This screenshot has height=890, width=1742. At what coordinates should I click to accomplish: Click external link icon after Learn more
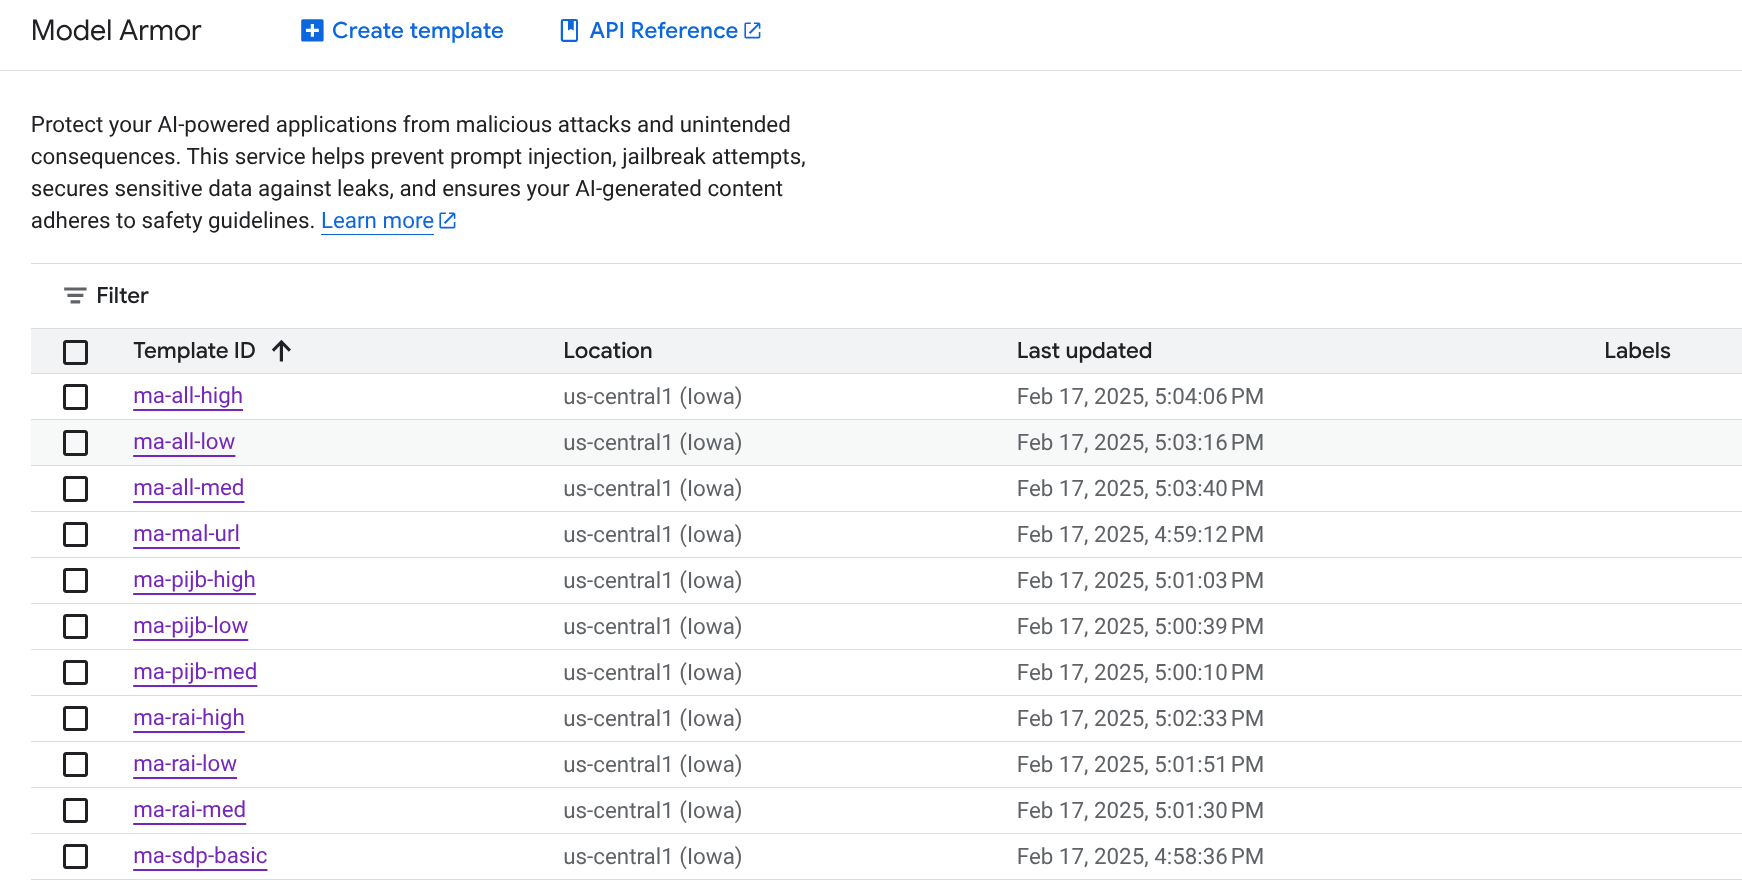(448, 220)
